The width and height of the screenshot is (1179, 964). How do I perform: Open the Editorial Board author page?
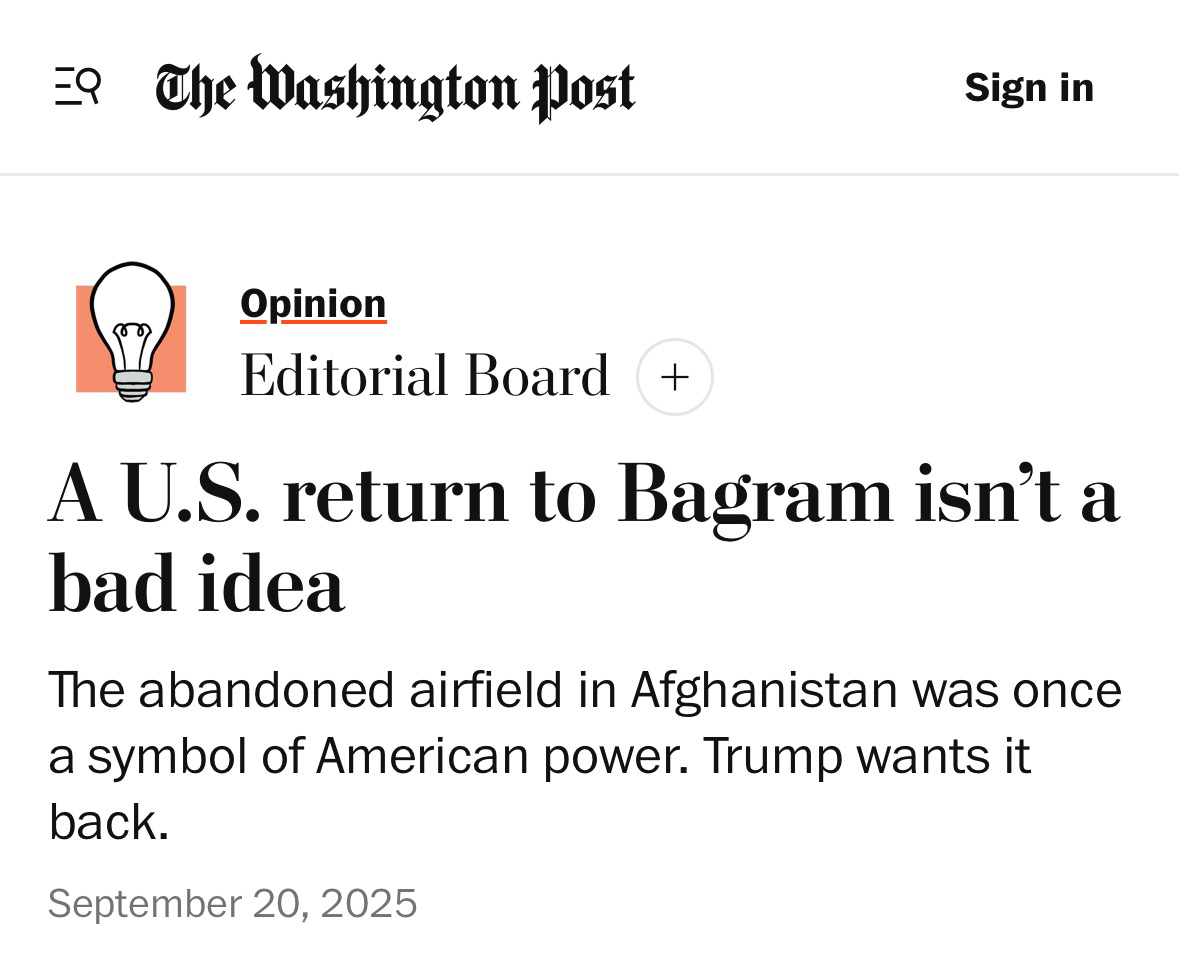pyautogui.click(x=424, y=376)
